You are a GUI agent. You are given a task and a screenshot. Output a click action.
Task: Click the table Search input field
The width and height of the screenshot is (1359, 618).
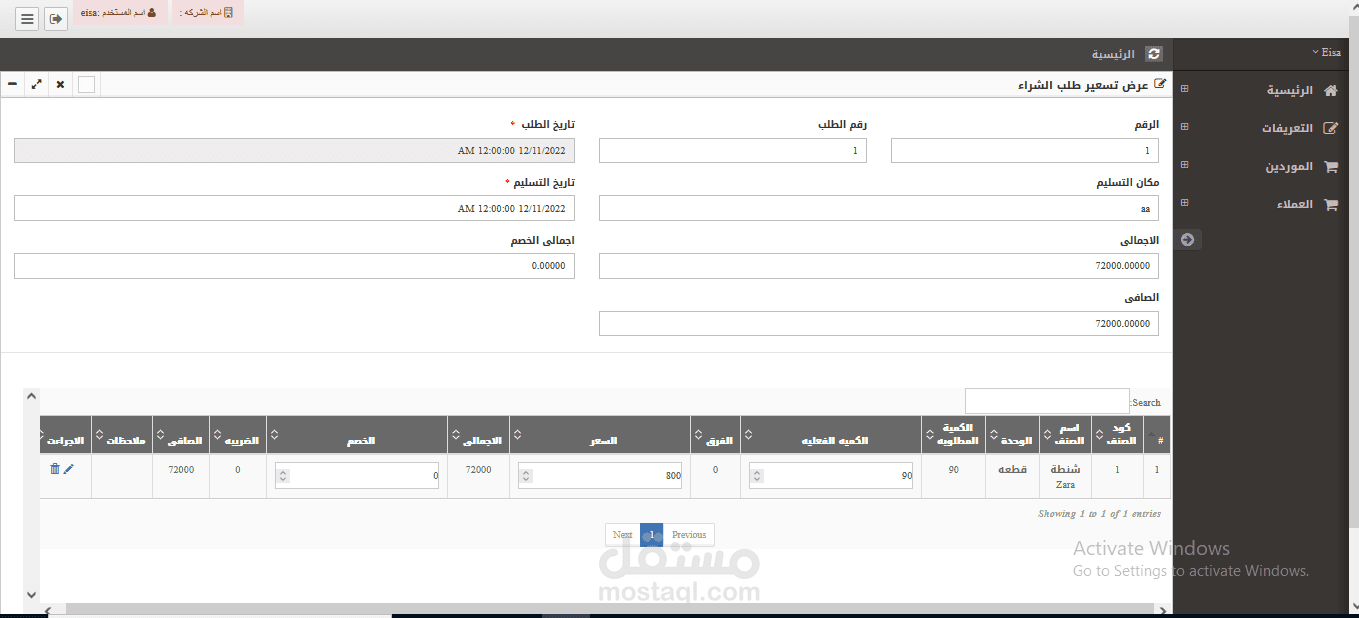point(1047,401)
